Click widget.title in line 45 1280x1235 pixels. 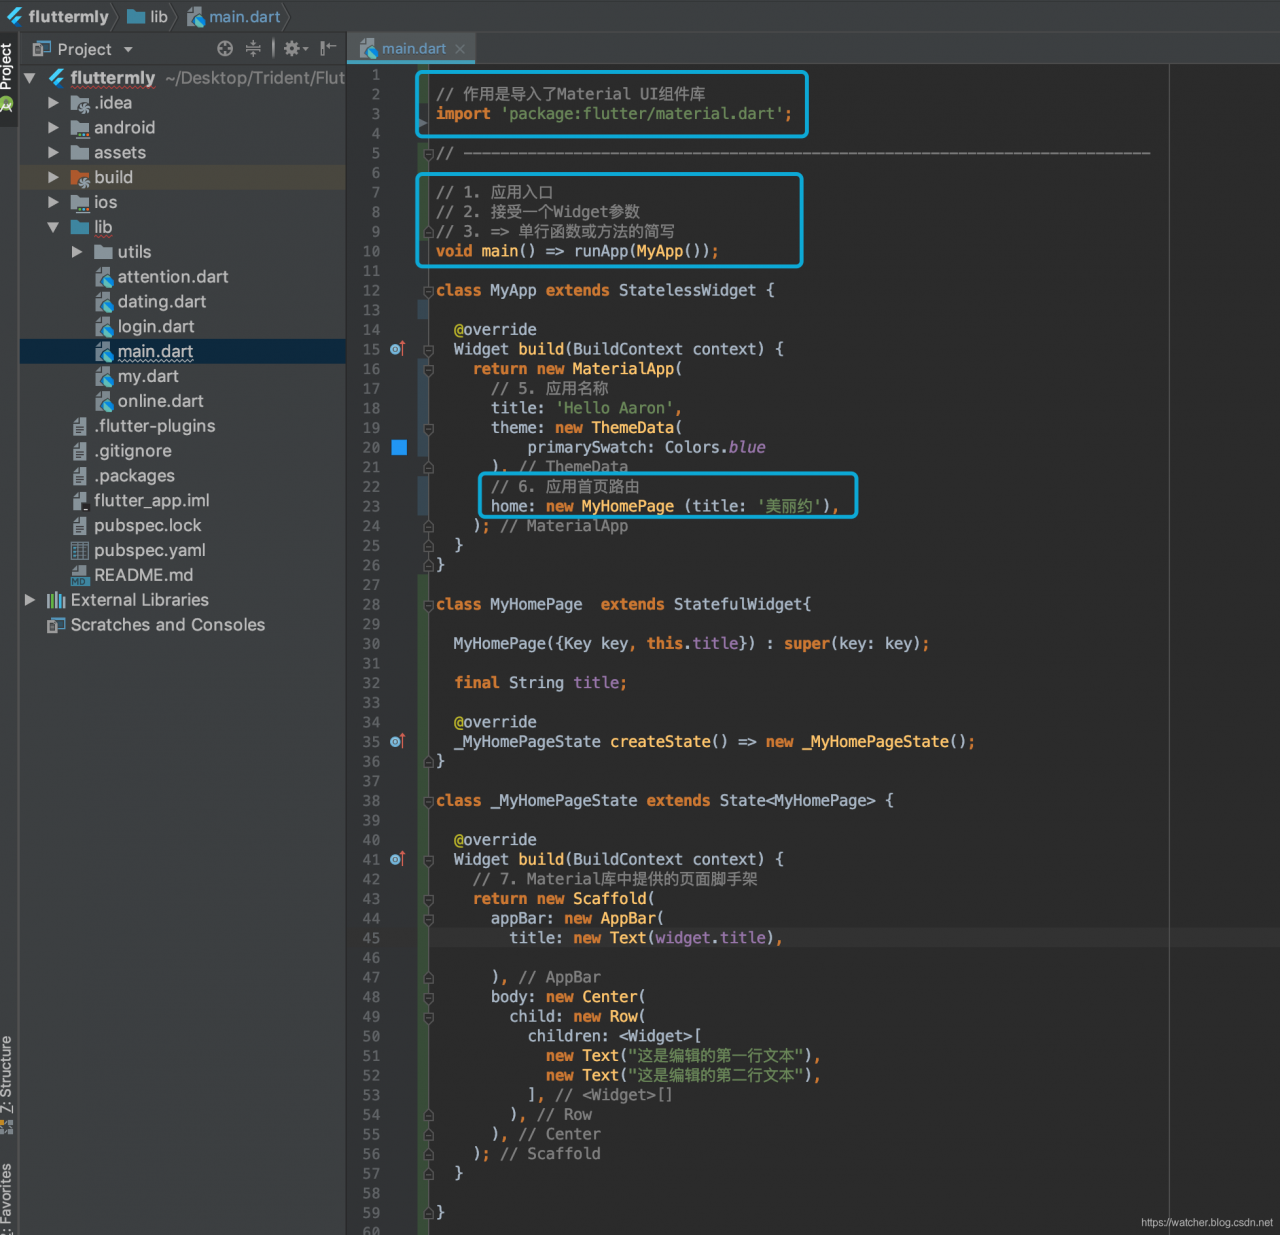pos(711,938)
